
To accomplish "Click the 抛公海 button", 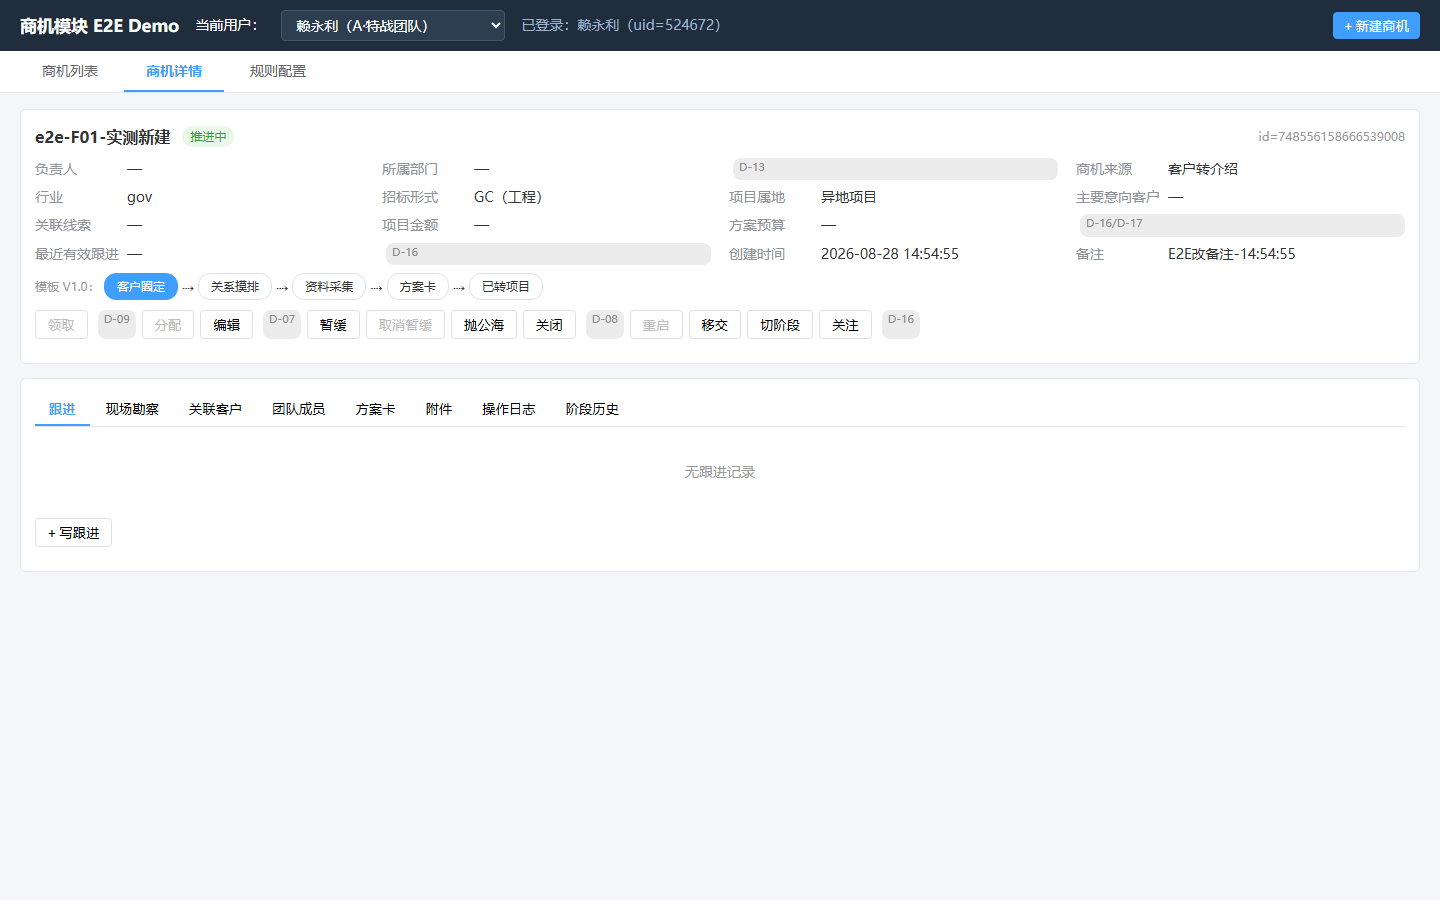I will click(x=484, y=325).
